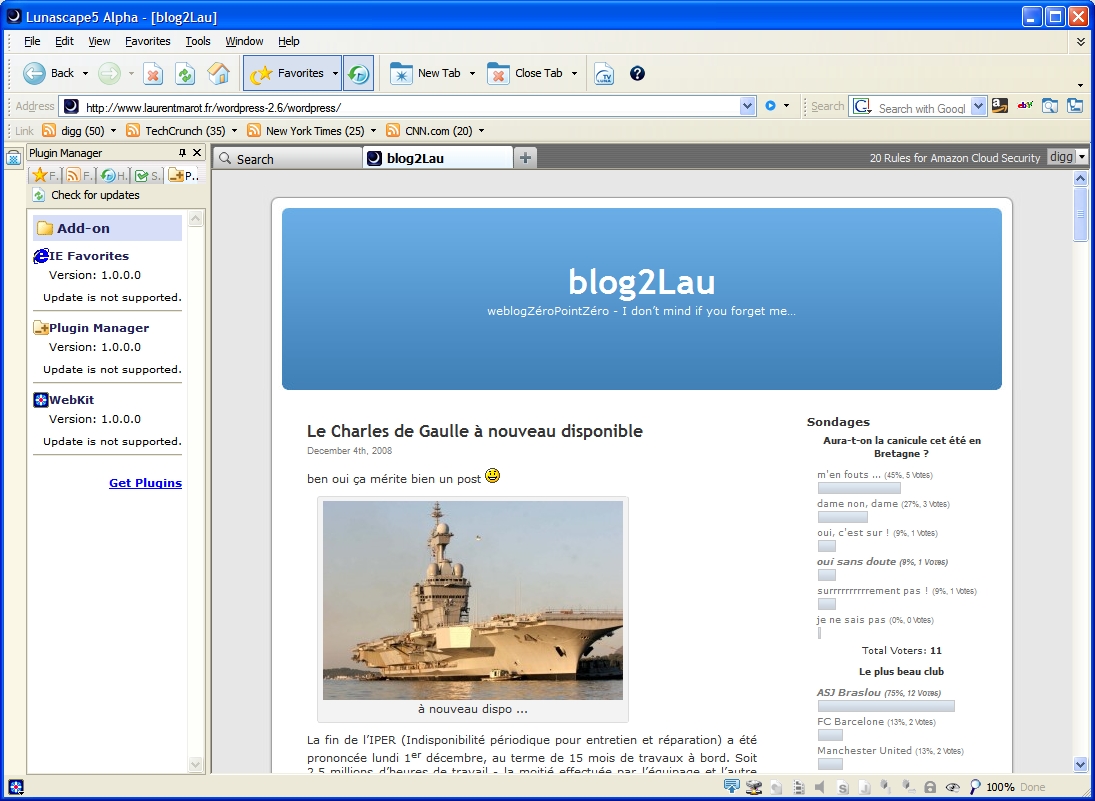
Task: Toggle the sound mute status bar icon
Action: click(x=819, y=788)
